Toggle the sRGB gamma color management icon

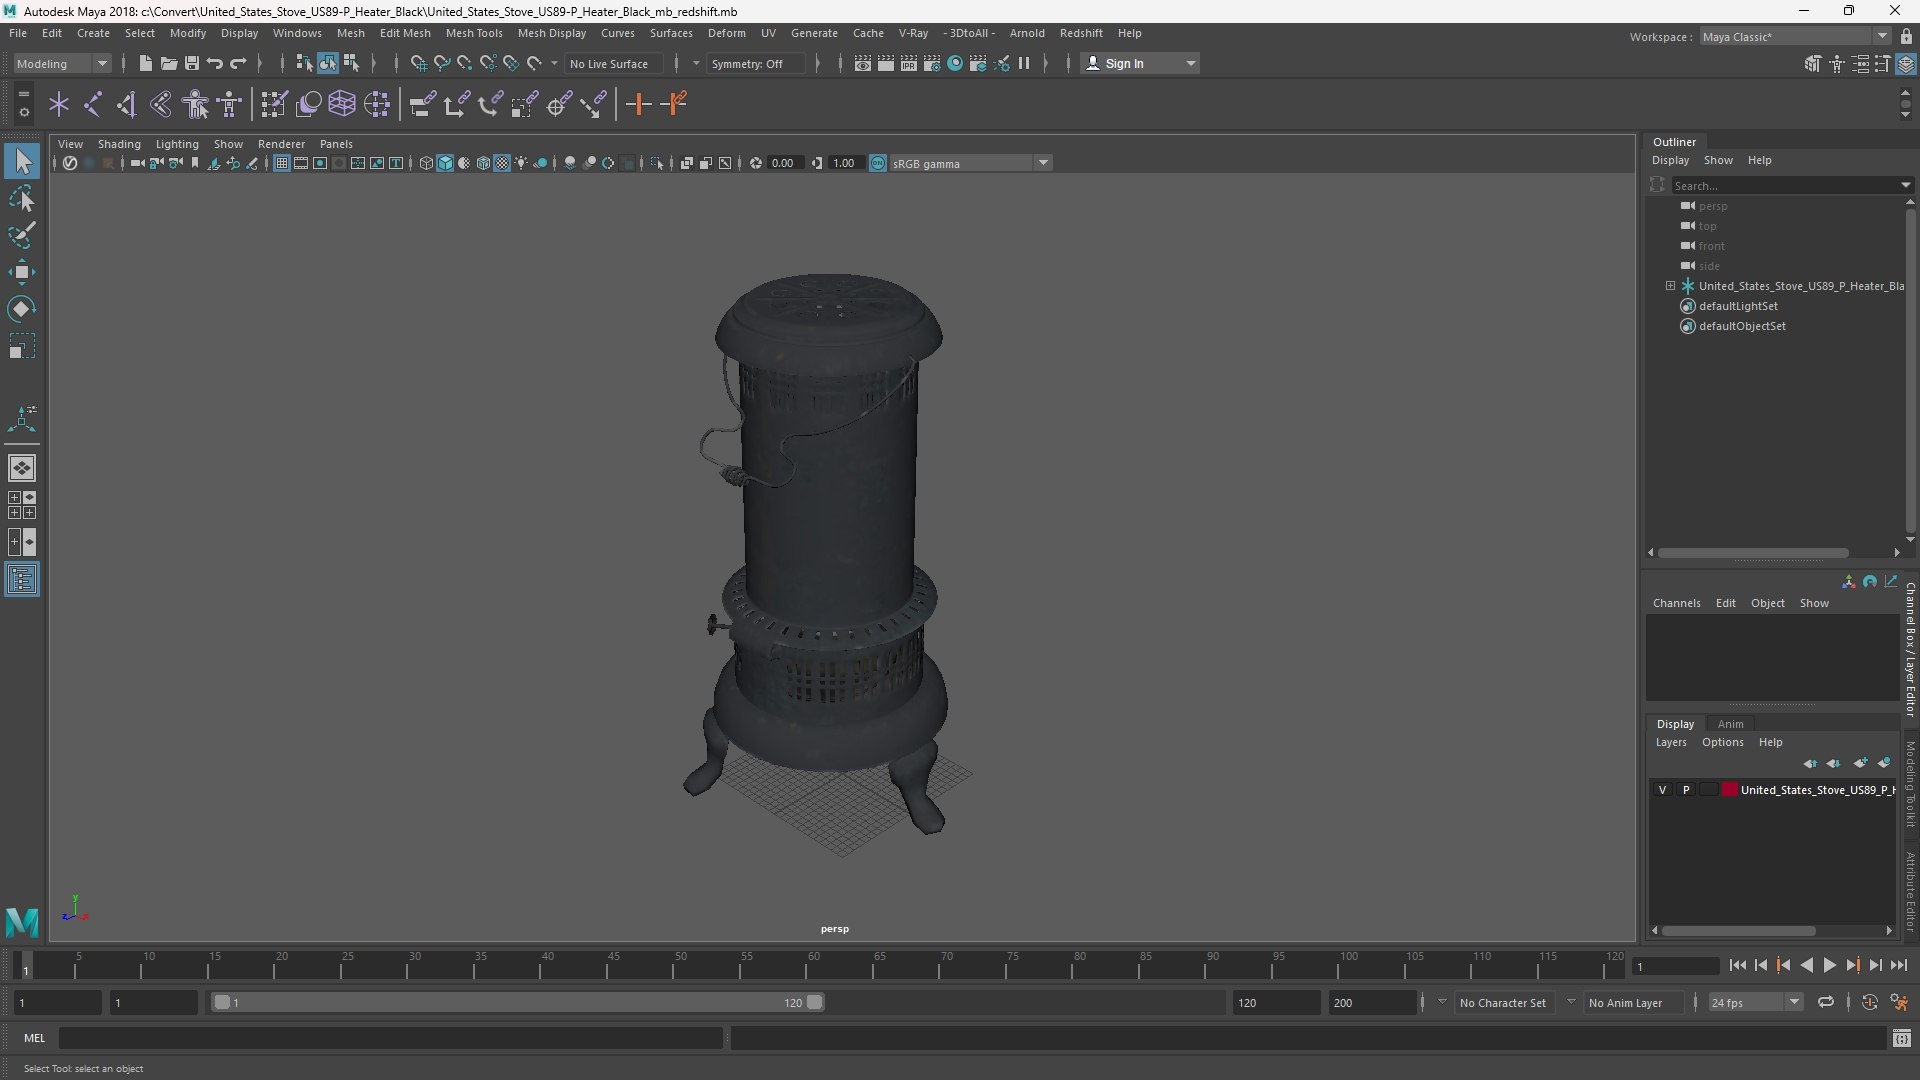(x=878, y=163)
